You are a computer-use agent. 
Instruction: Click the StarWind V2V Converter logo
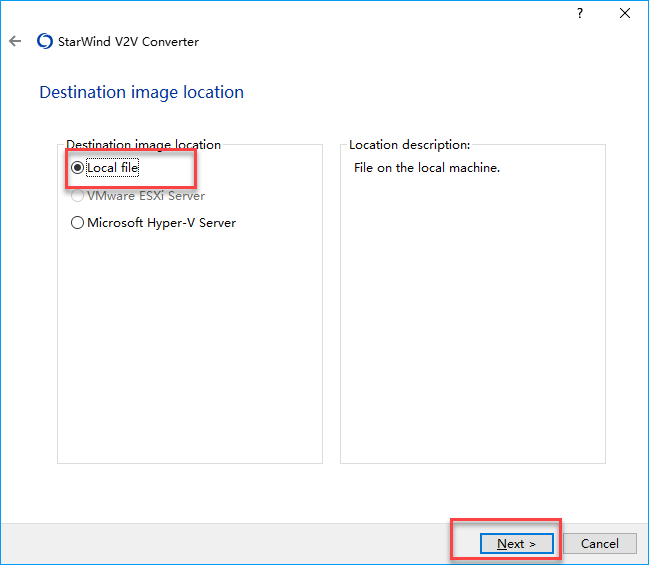point(45,41)
